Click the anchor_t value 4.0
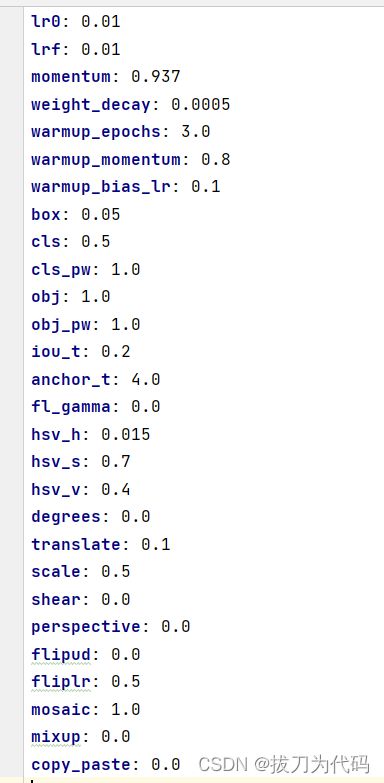This screenshot has width=384, height=783. pyautogui.click(x=145, y=379)
